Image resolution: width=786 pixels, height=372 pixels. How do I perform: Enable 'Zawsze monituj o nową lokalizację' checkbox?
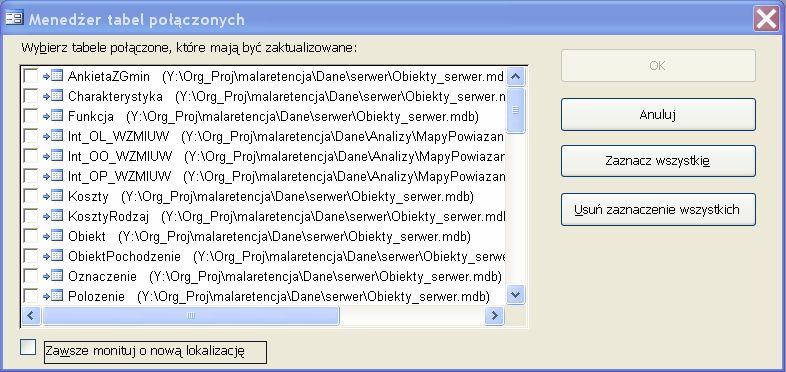pos(28,347)
